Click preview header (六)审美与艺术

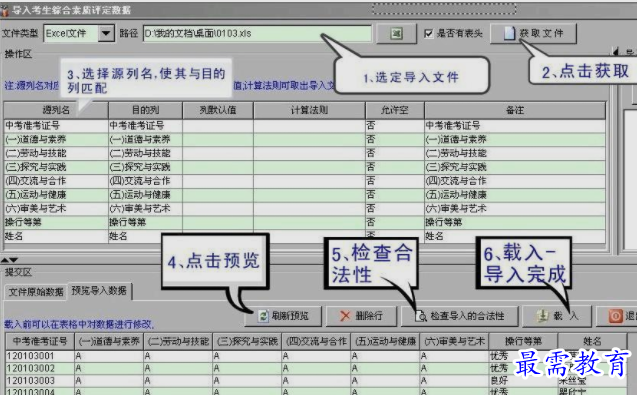coord(454,341)
